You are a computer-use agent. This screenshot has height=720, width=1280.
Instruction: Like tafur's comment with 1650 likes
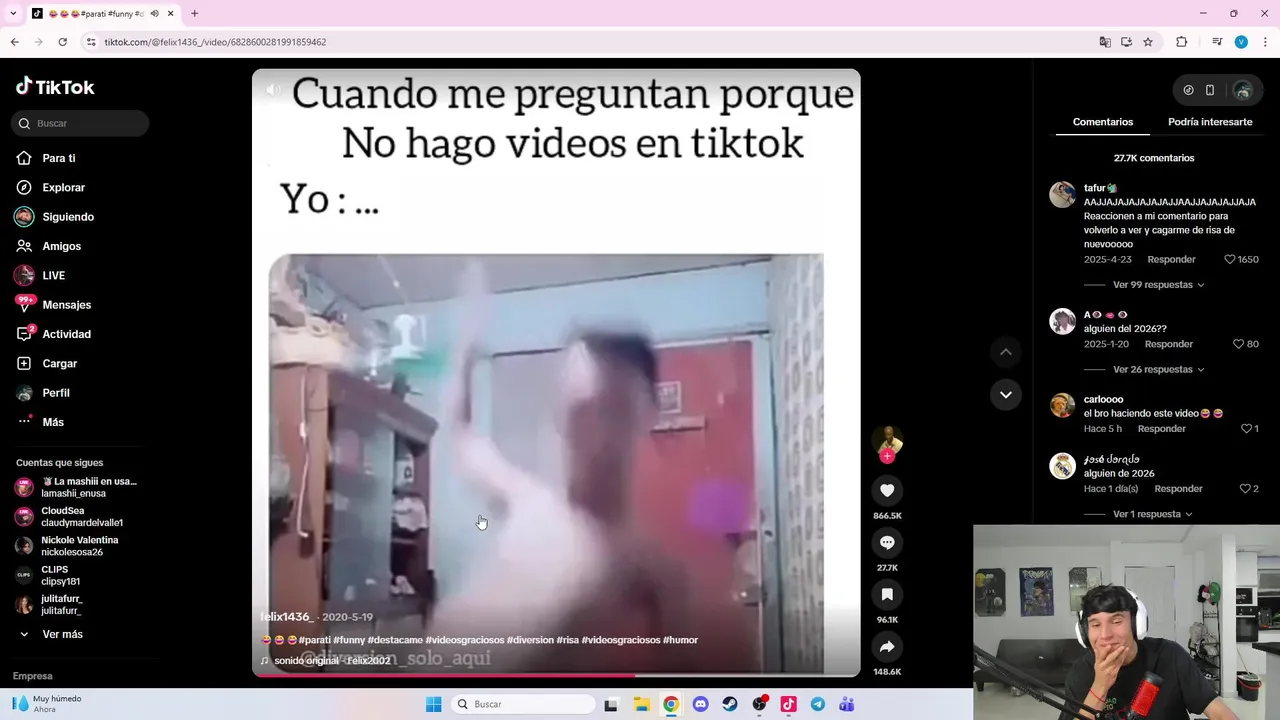tap(1231, 259)
